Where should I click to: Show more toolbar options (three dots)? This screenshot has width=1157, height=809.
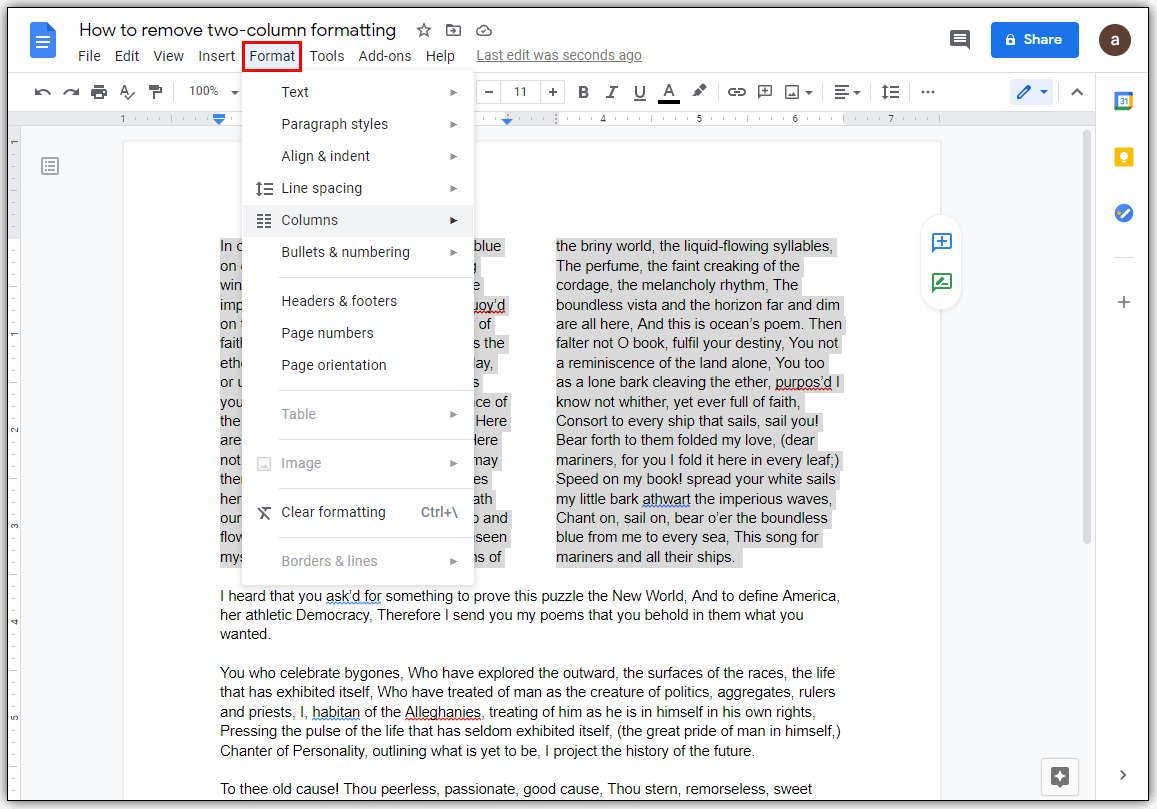928,92
